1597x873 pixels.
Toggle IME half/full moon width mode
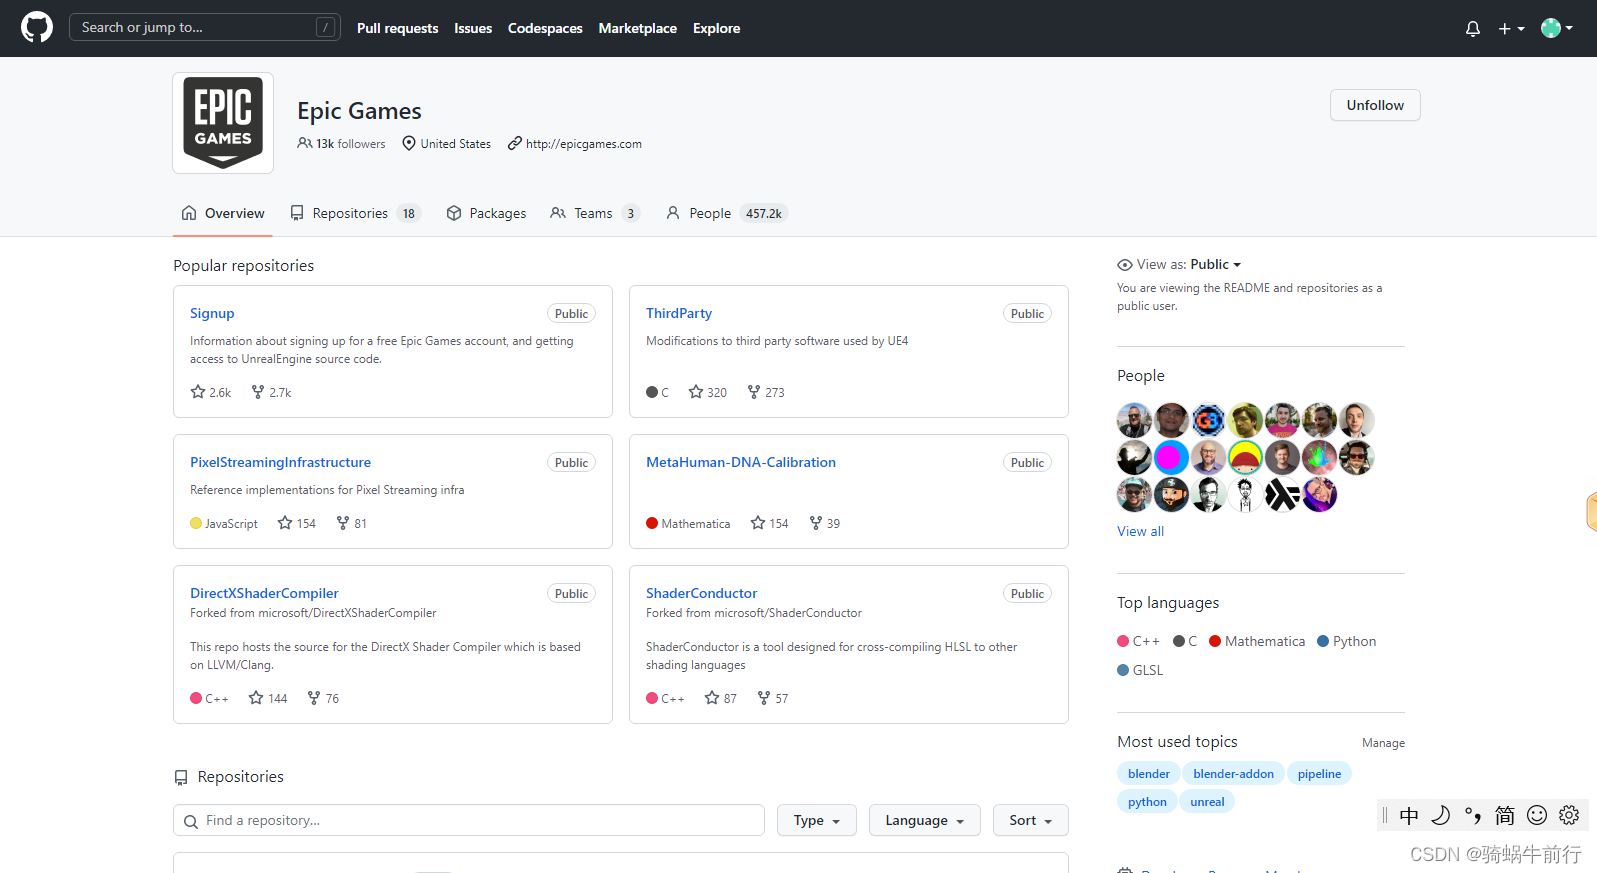point(1441,815)
